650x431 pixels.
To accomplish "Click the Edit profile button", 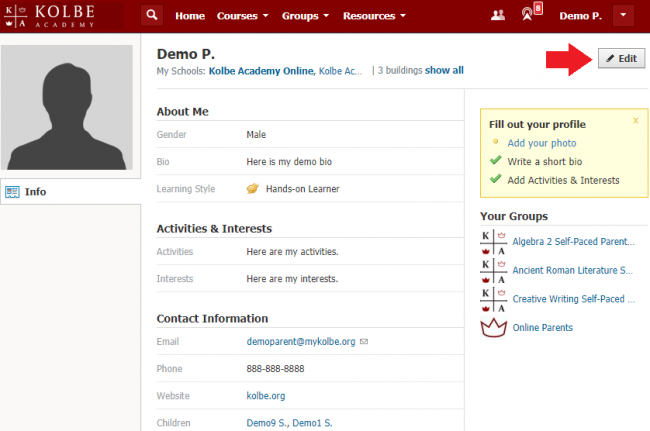I will (620, 59).
